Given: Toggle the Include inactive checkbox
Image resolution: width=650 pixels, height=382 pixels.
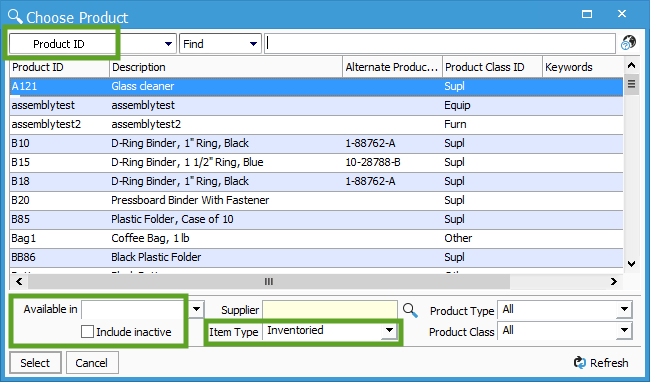Looking at the screenshot, I should 87,332.
